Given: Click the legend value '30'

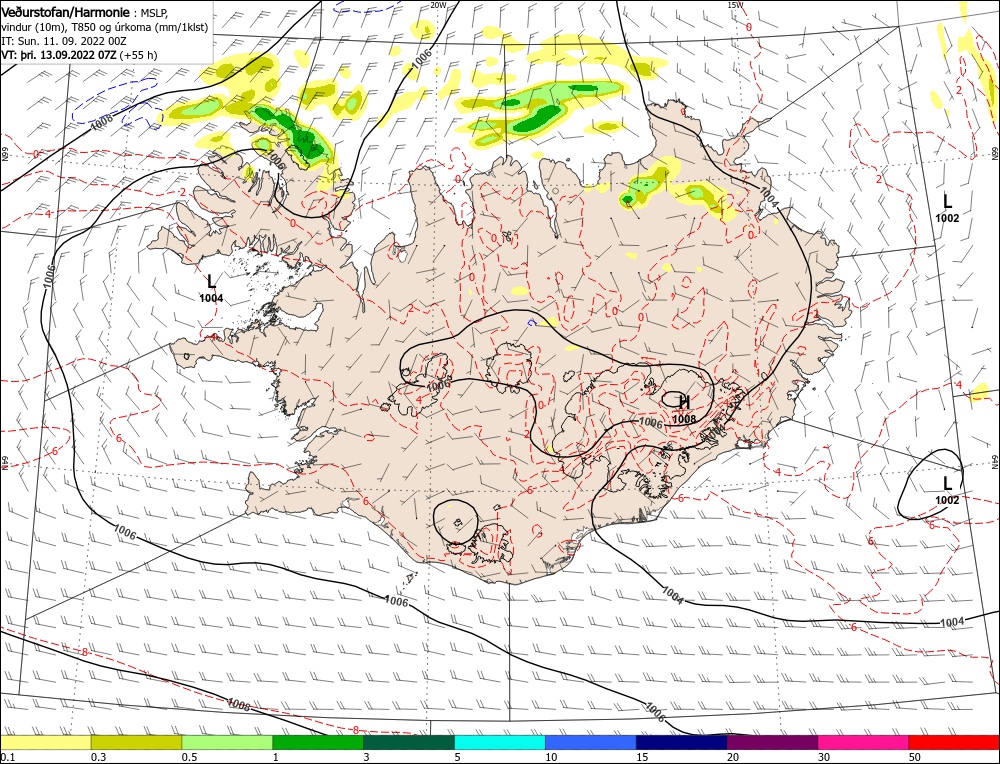Looking at the screenshot, I should pyautogui.click(x=824, y=757).
